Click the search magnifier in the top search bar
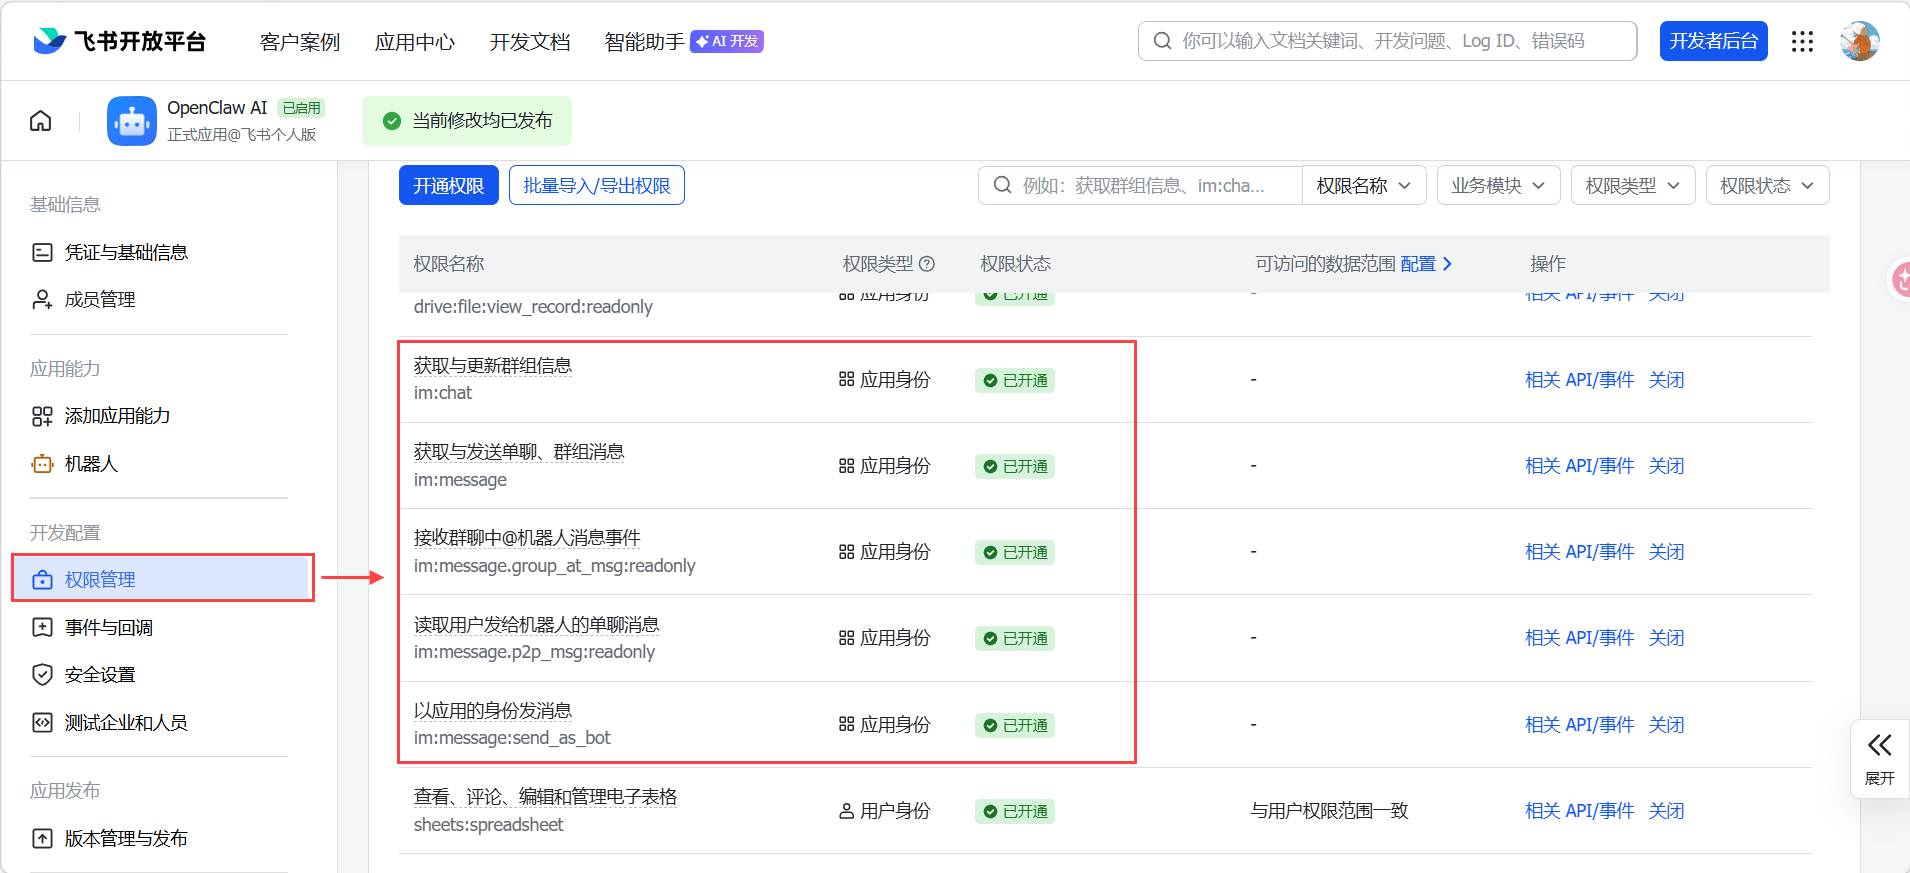Viewport: 1910px width, 873px height. pos(1162,41)
